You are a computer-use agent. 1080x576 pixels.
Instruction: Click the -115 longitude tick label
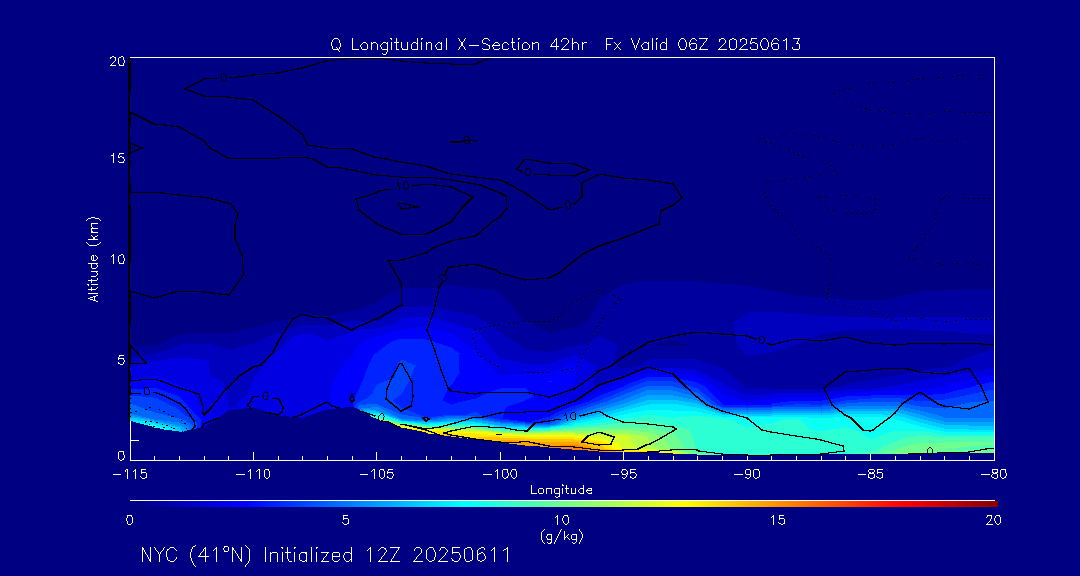pos(130,475)
